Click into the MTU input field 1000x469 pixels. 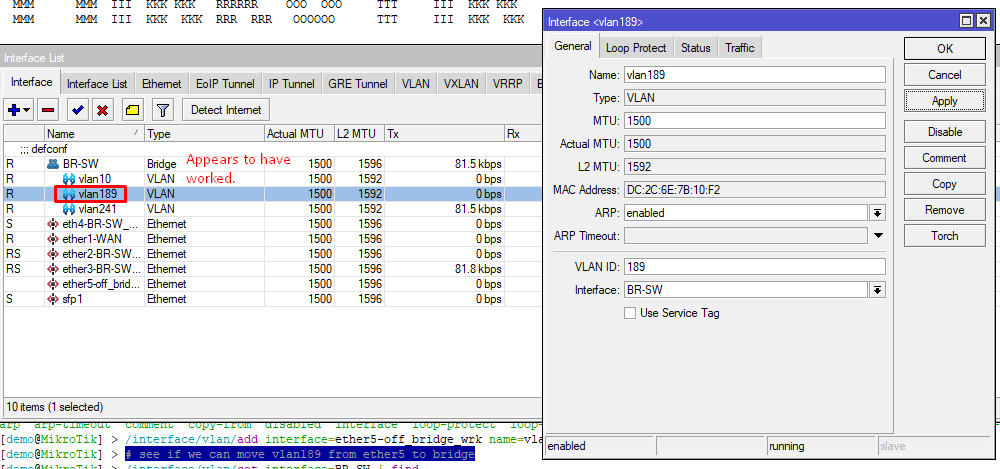[x=754, y=121]
